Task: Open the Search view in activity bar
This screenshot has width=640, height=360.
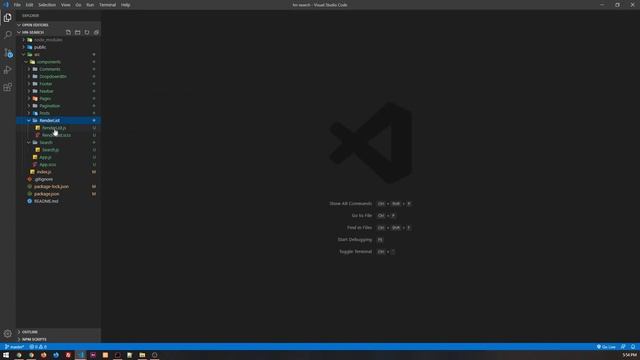Action: (x=7, y=35)
